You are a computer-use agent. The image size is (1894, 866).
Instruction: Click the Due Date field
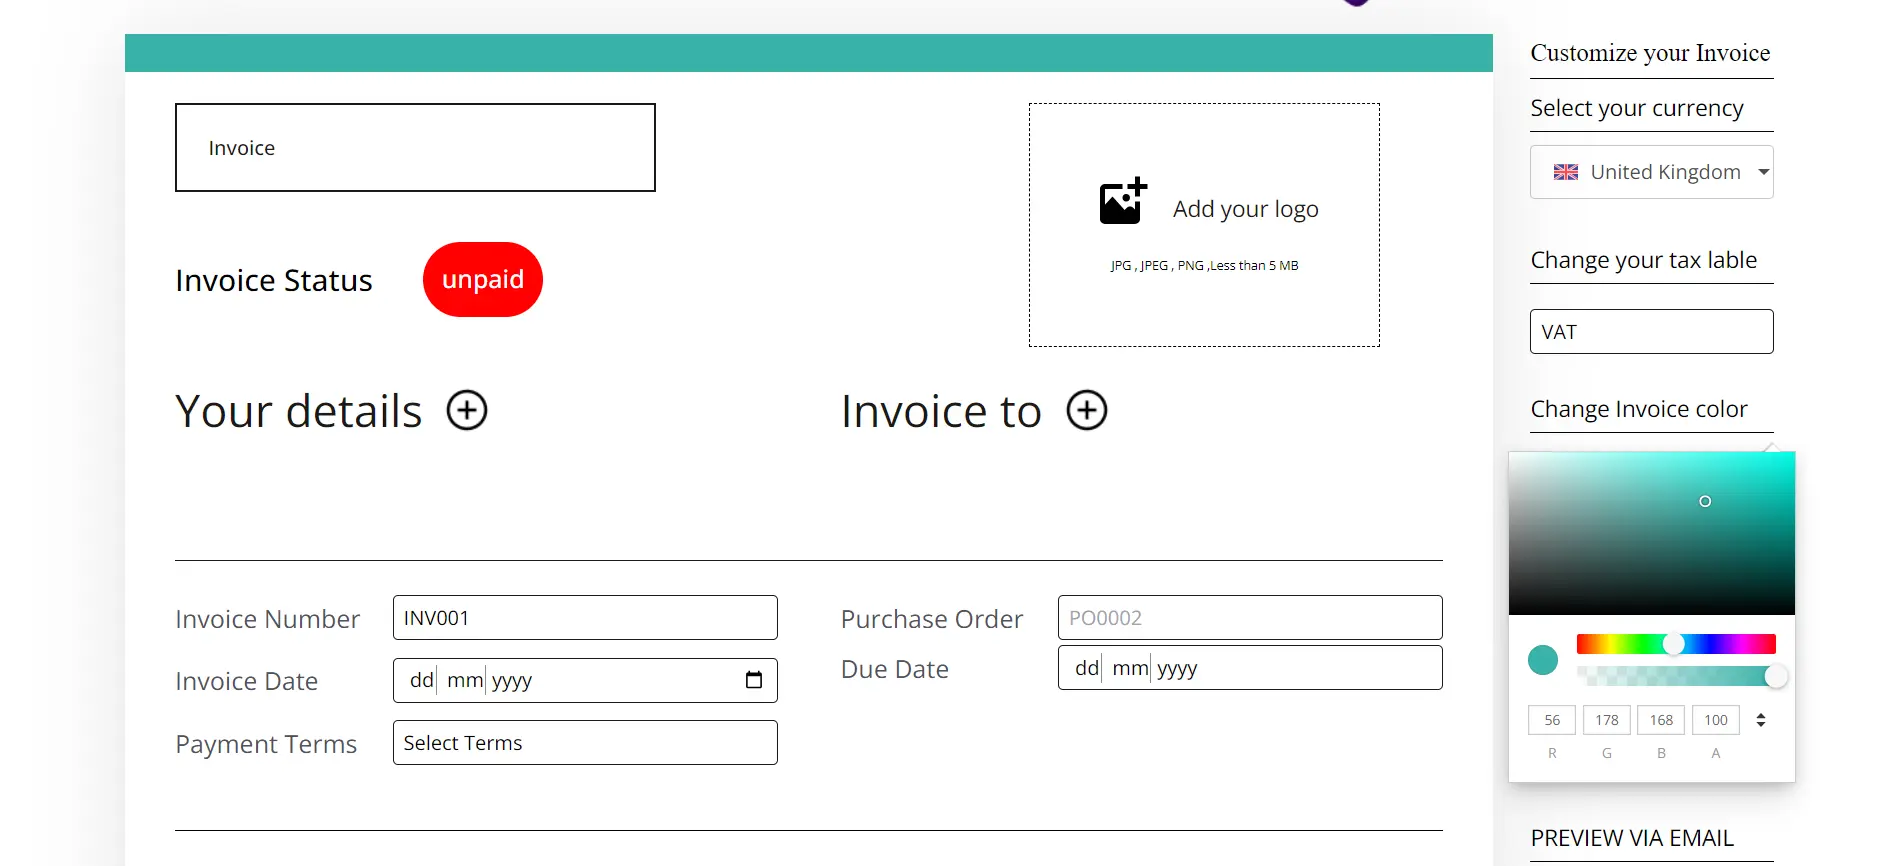tap(1249, 668)
